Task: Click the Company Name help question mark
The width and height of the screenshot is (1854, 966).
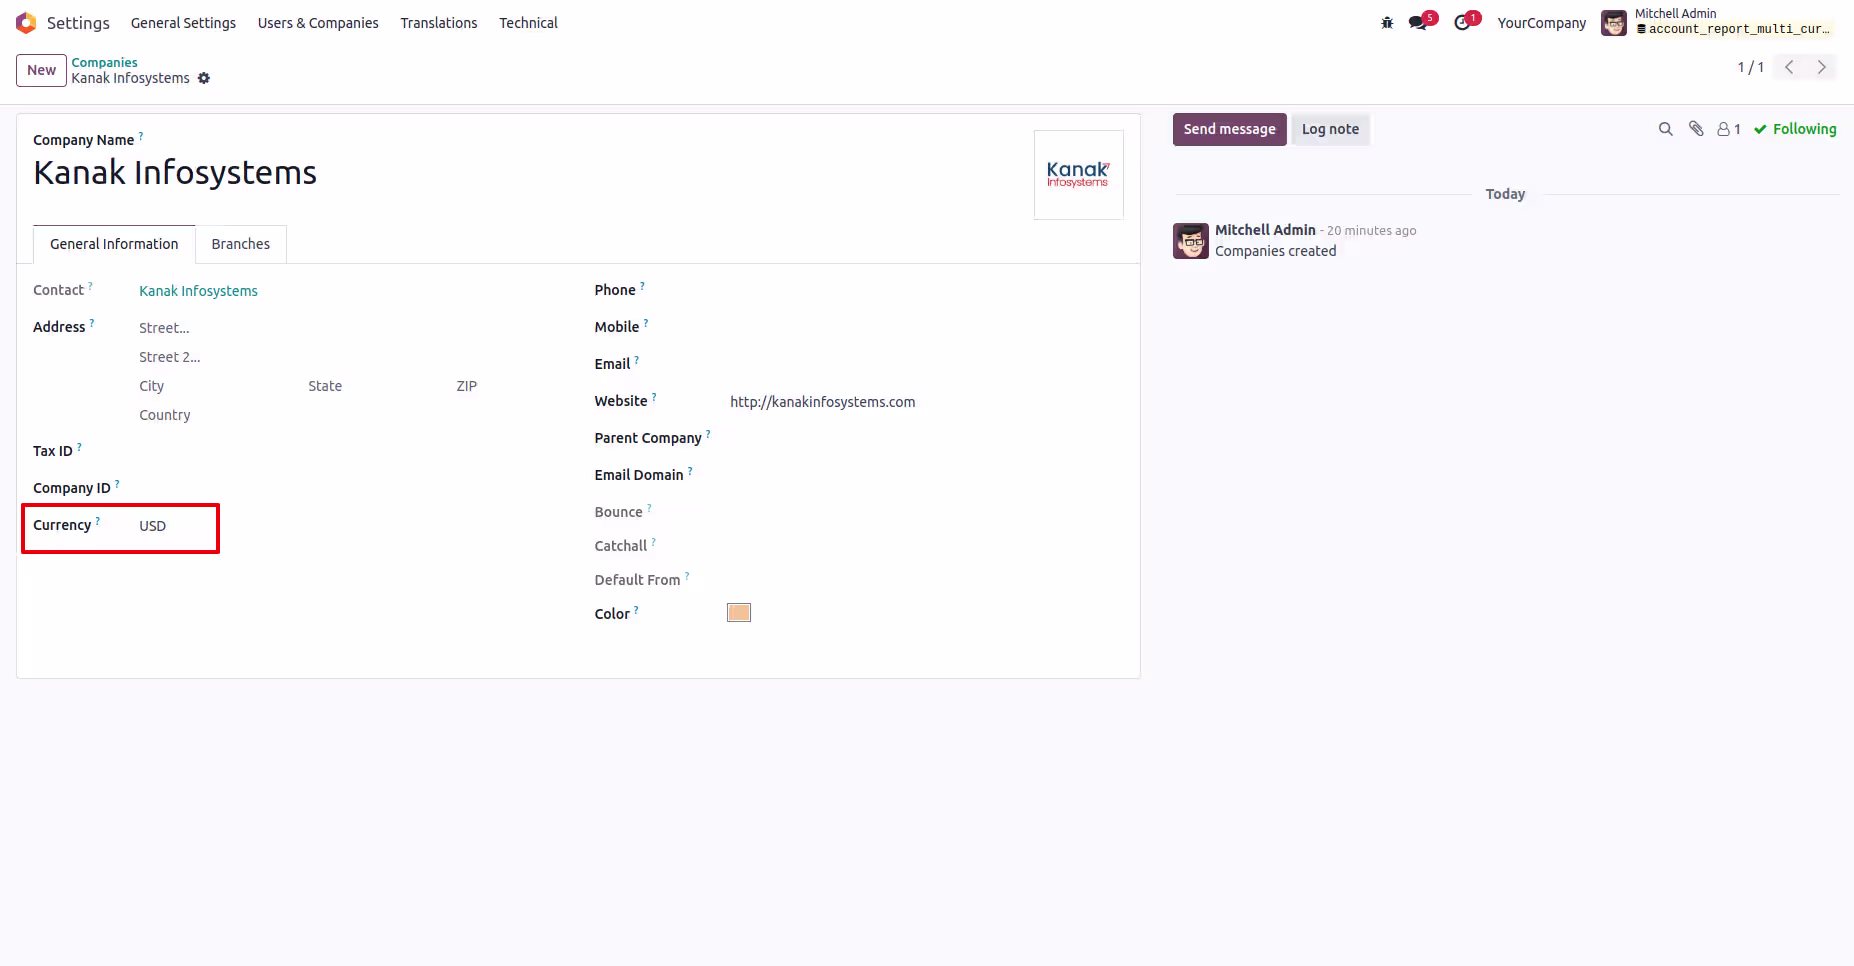Action: [x=141, y=135]
